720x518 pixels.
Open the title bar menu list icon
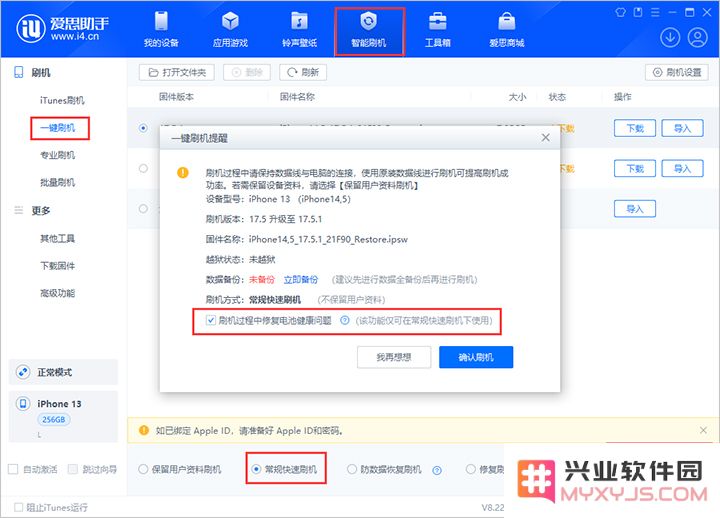(x=655, y=12)
